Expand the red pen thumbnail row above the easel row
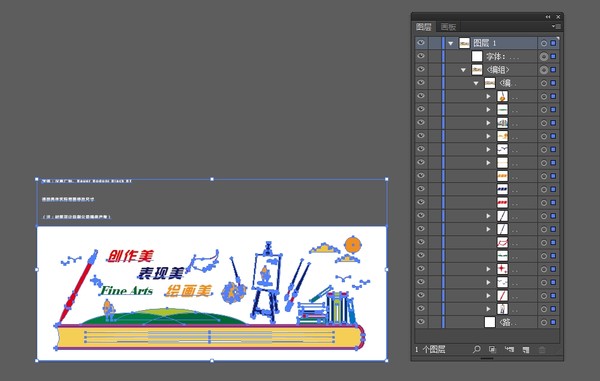The image size is (600, 381). [488, 296]
